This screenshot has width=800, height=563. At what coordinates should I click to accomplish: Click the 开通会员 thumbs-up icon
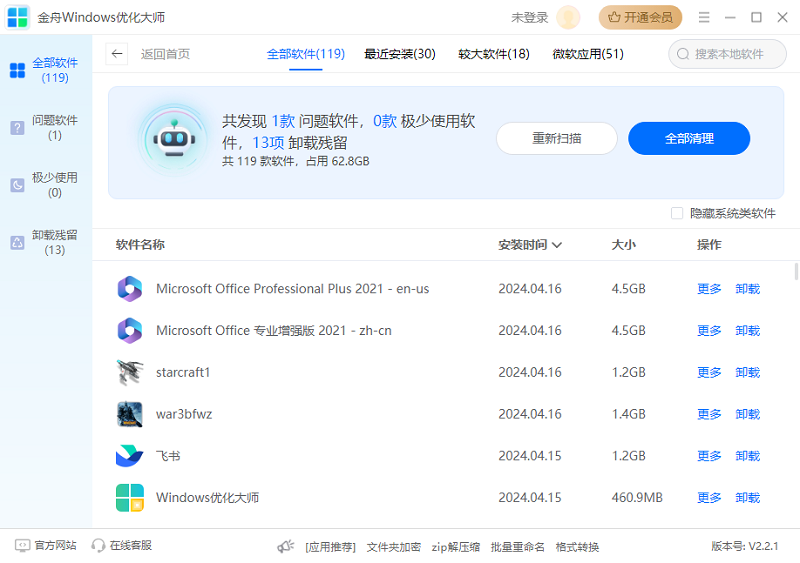coord(614,17)
